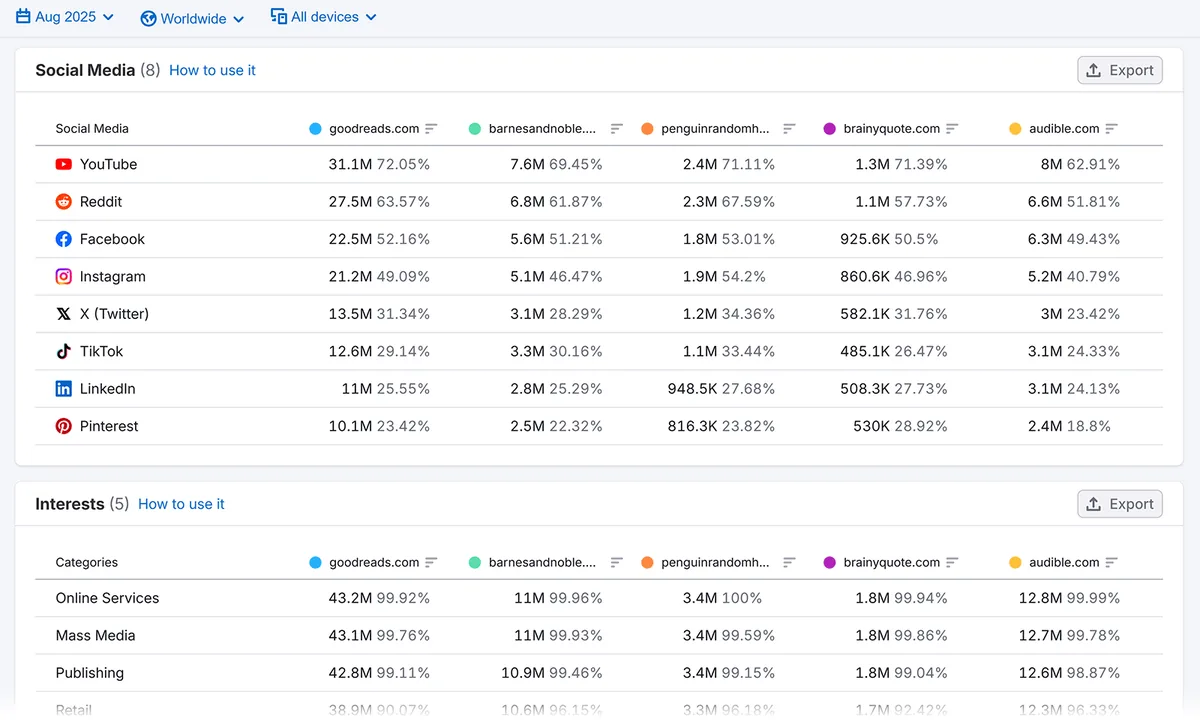The width and height of the screenshot is (1200, 728).
Task: Sort Social Media table by barnesandnoble column
Action: (617, 129)
